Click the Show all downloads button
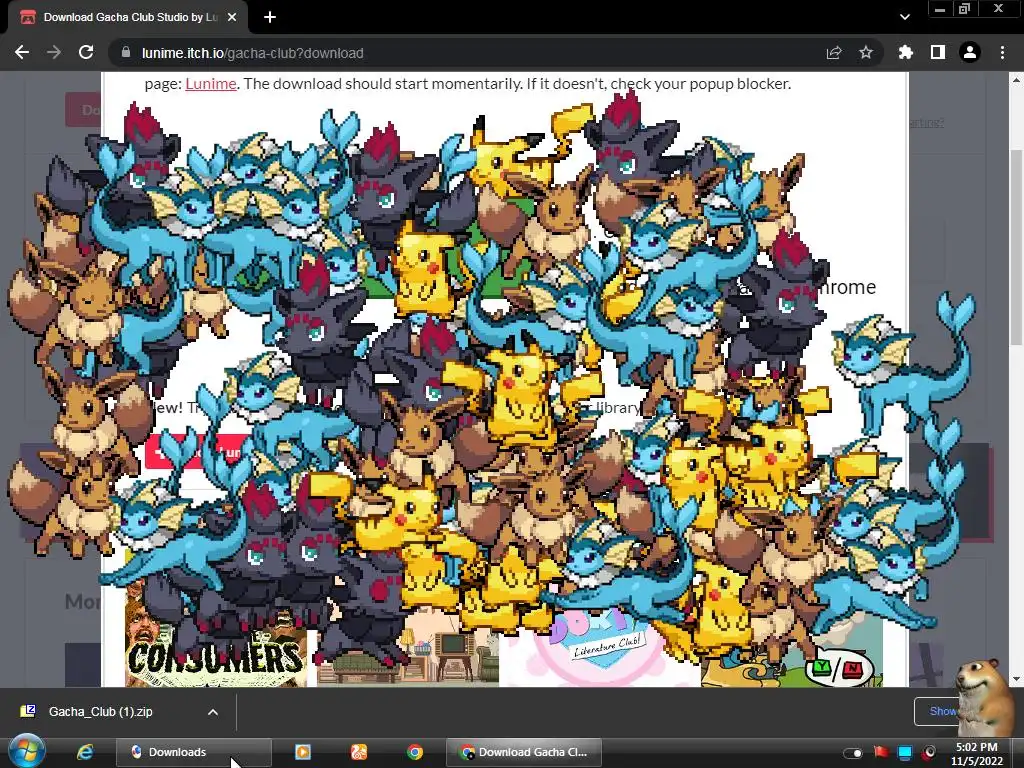1024x768 pixels. click(940, 711)
